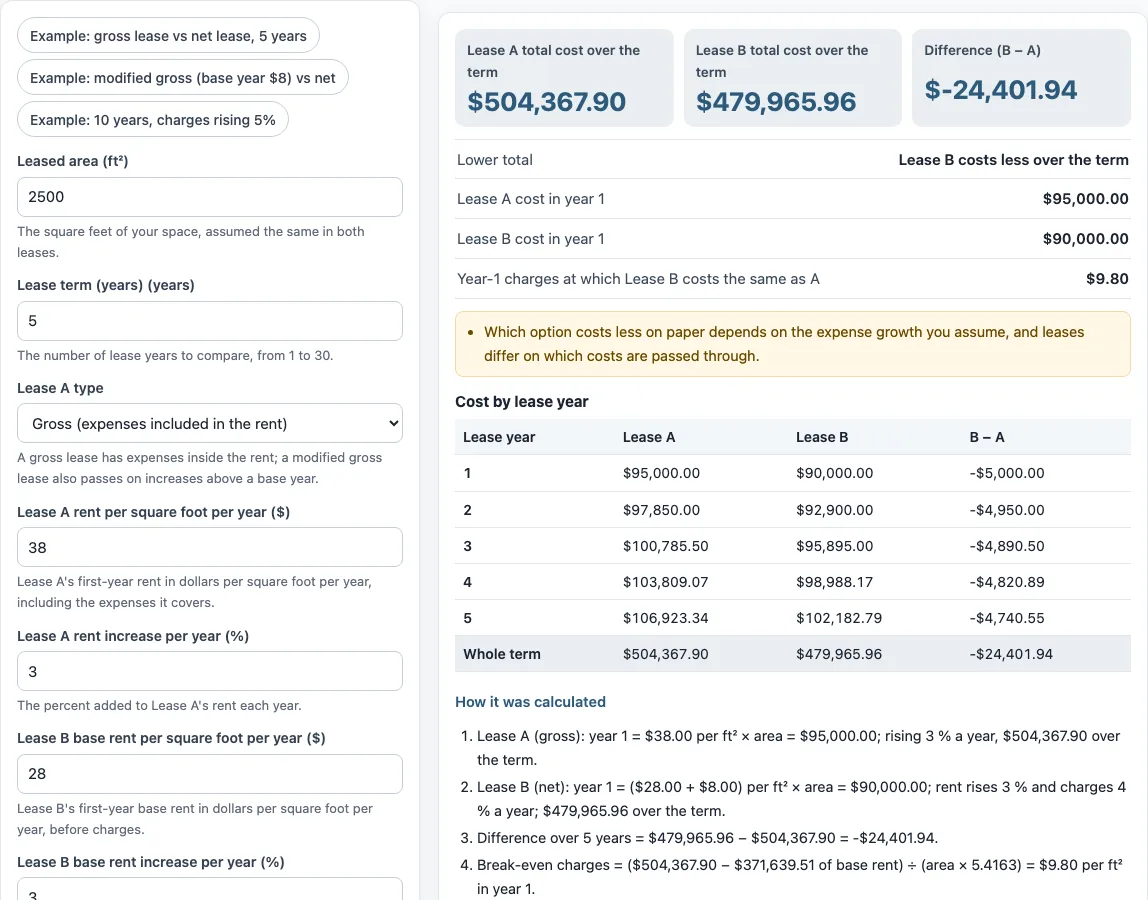Select the Lease A cost in year 1 value $95,000.00
1148x900 pixels.
[x=1085, y=199]
